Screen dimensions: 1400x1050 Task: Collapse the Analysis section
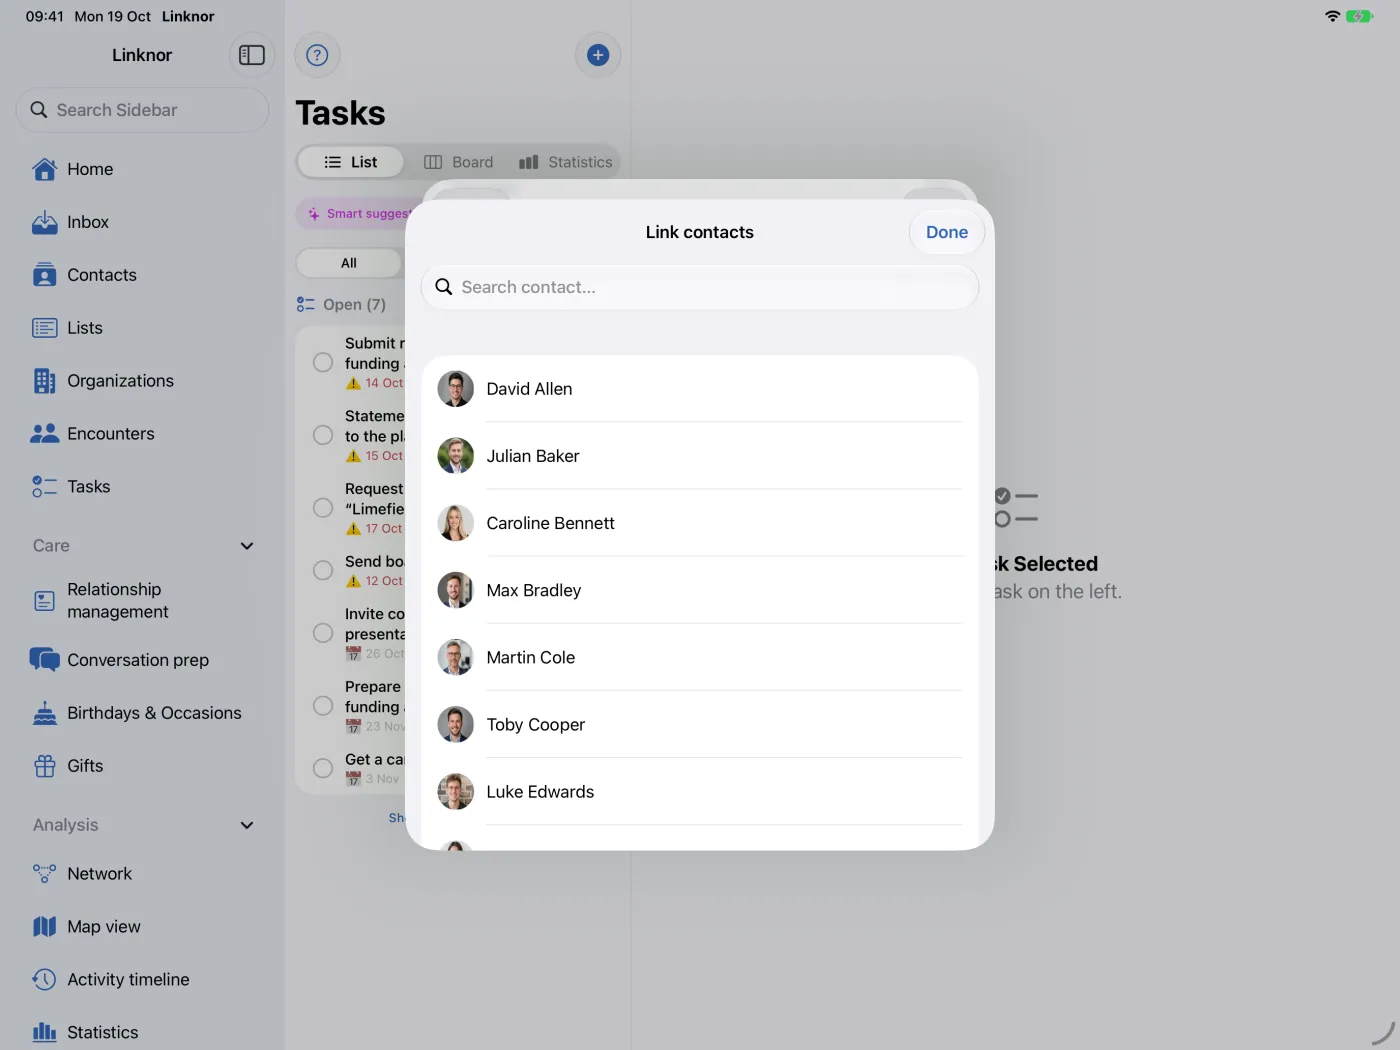pyautogui.click(x=247, y=825)
